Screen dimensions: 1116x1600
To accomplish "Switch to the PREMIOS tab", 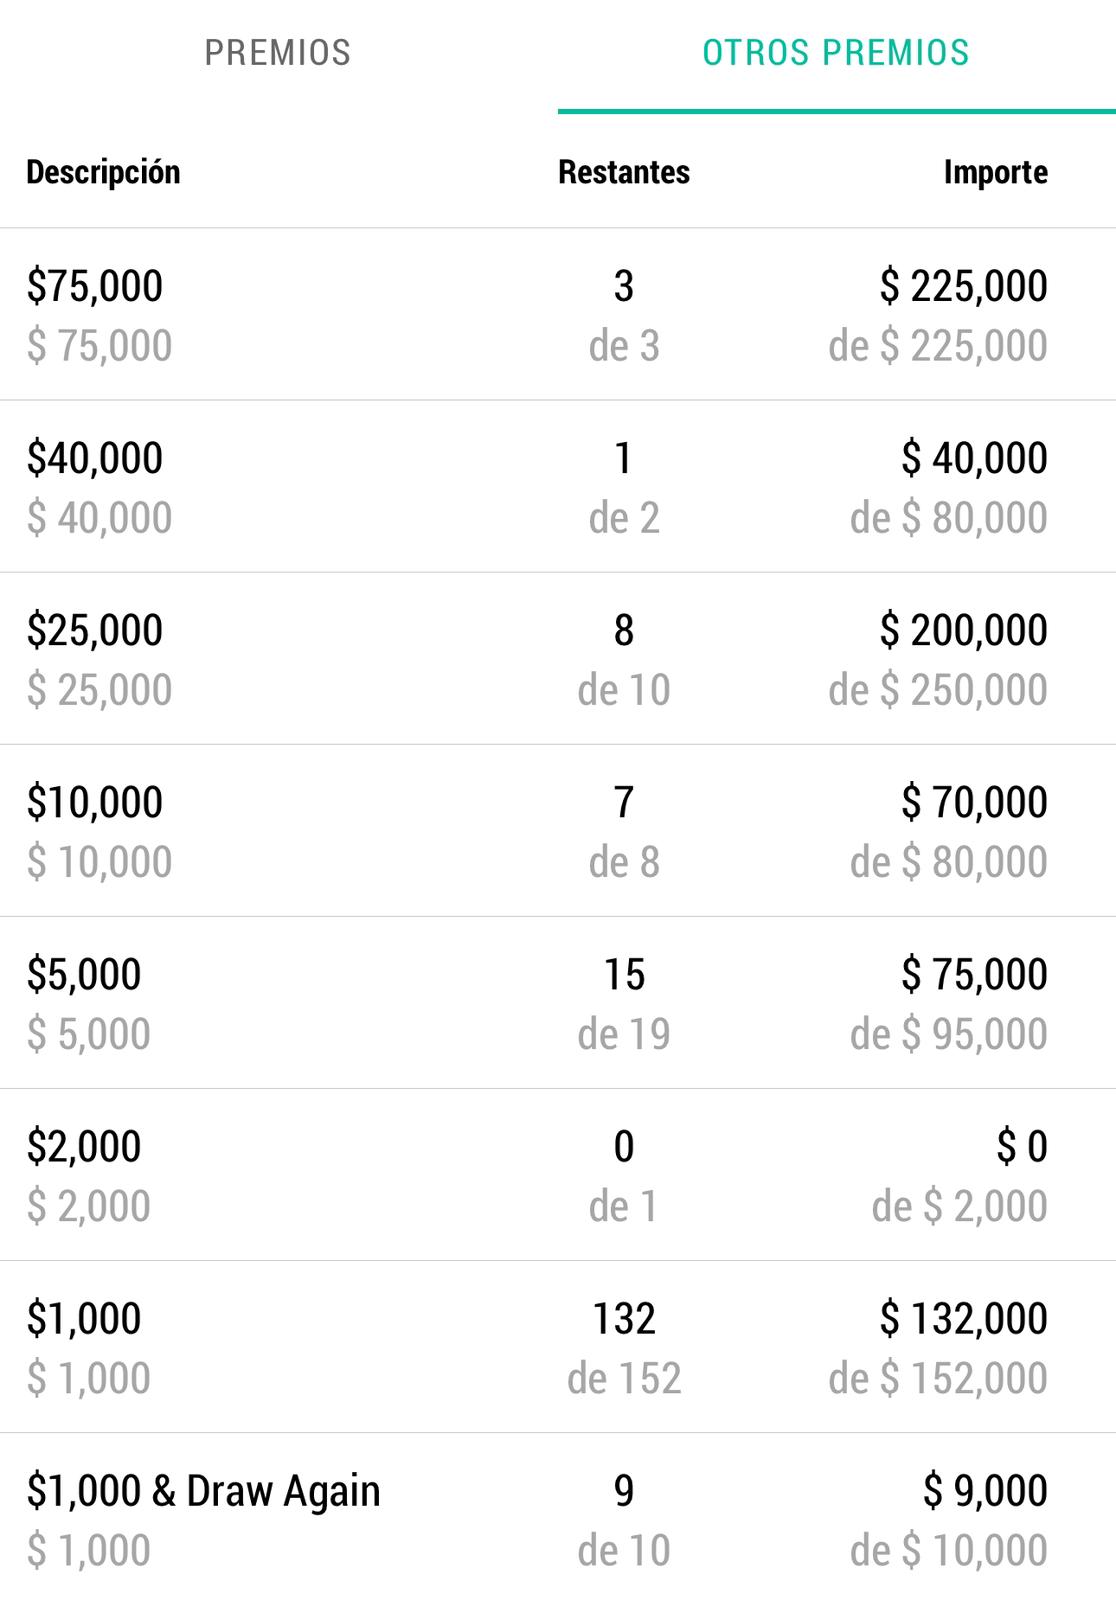I will (x=278, y=53).
